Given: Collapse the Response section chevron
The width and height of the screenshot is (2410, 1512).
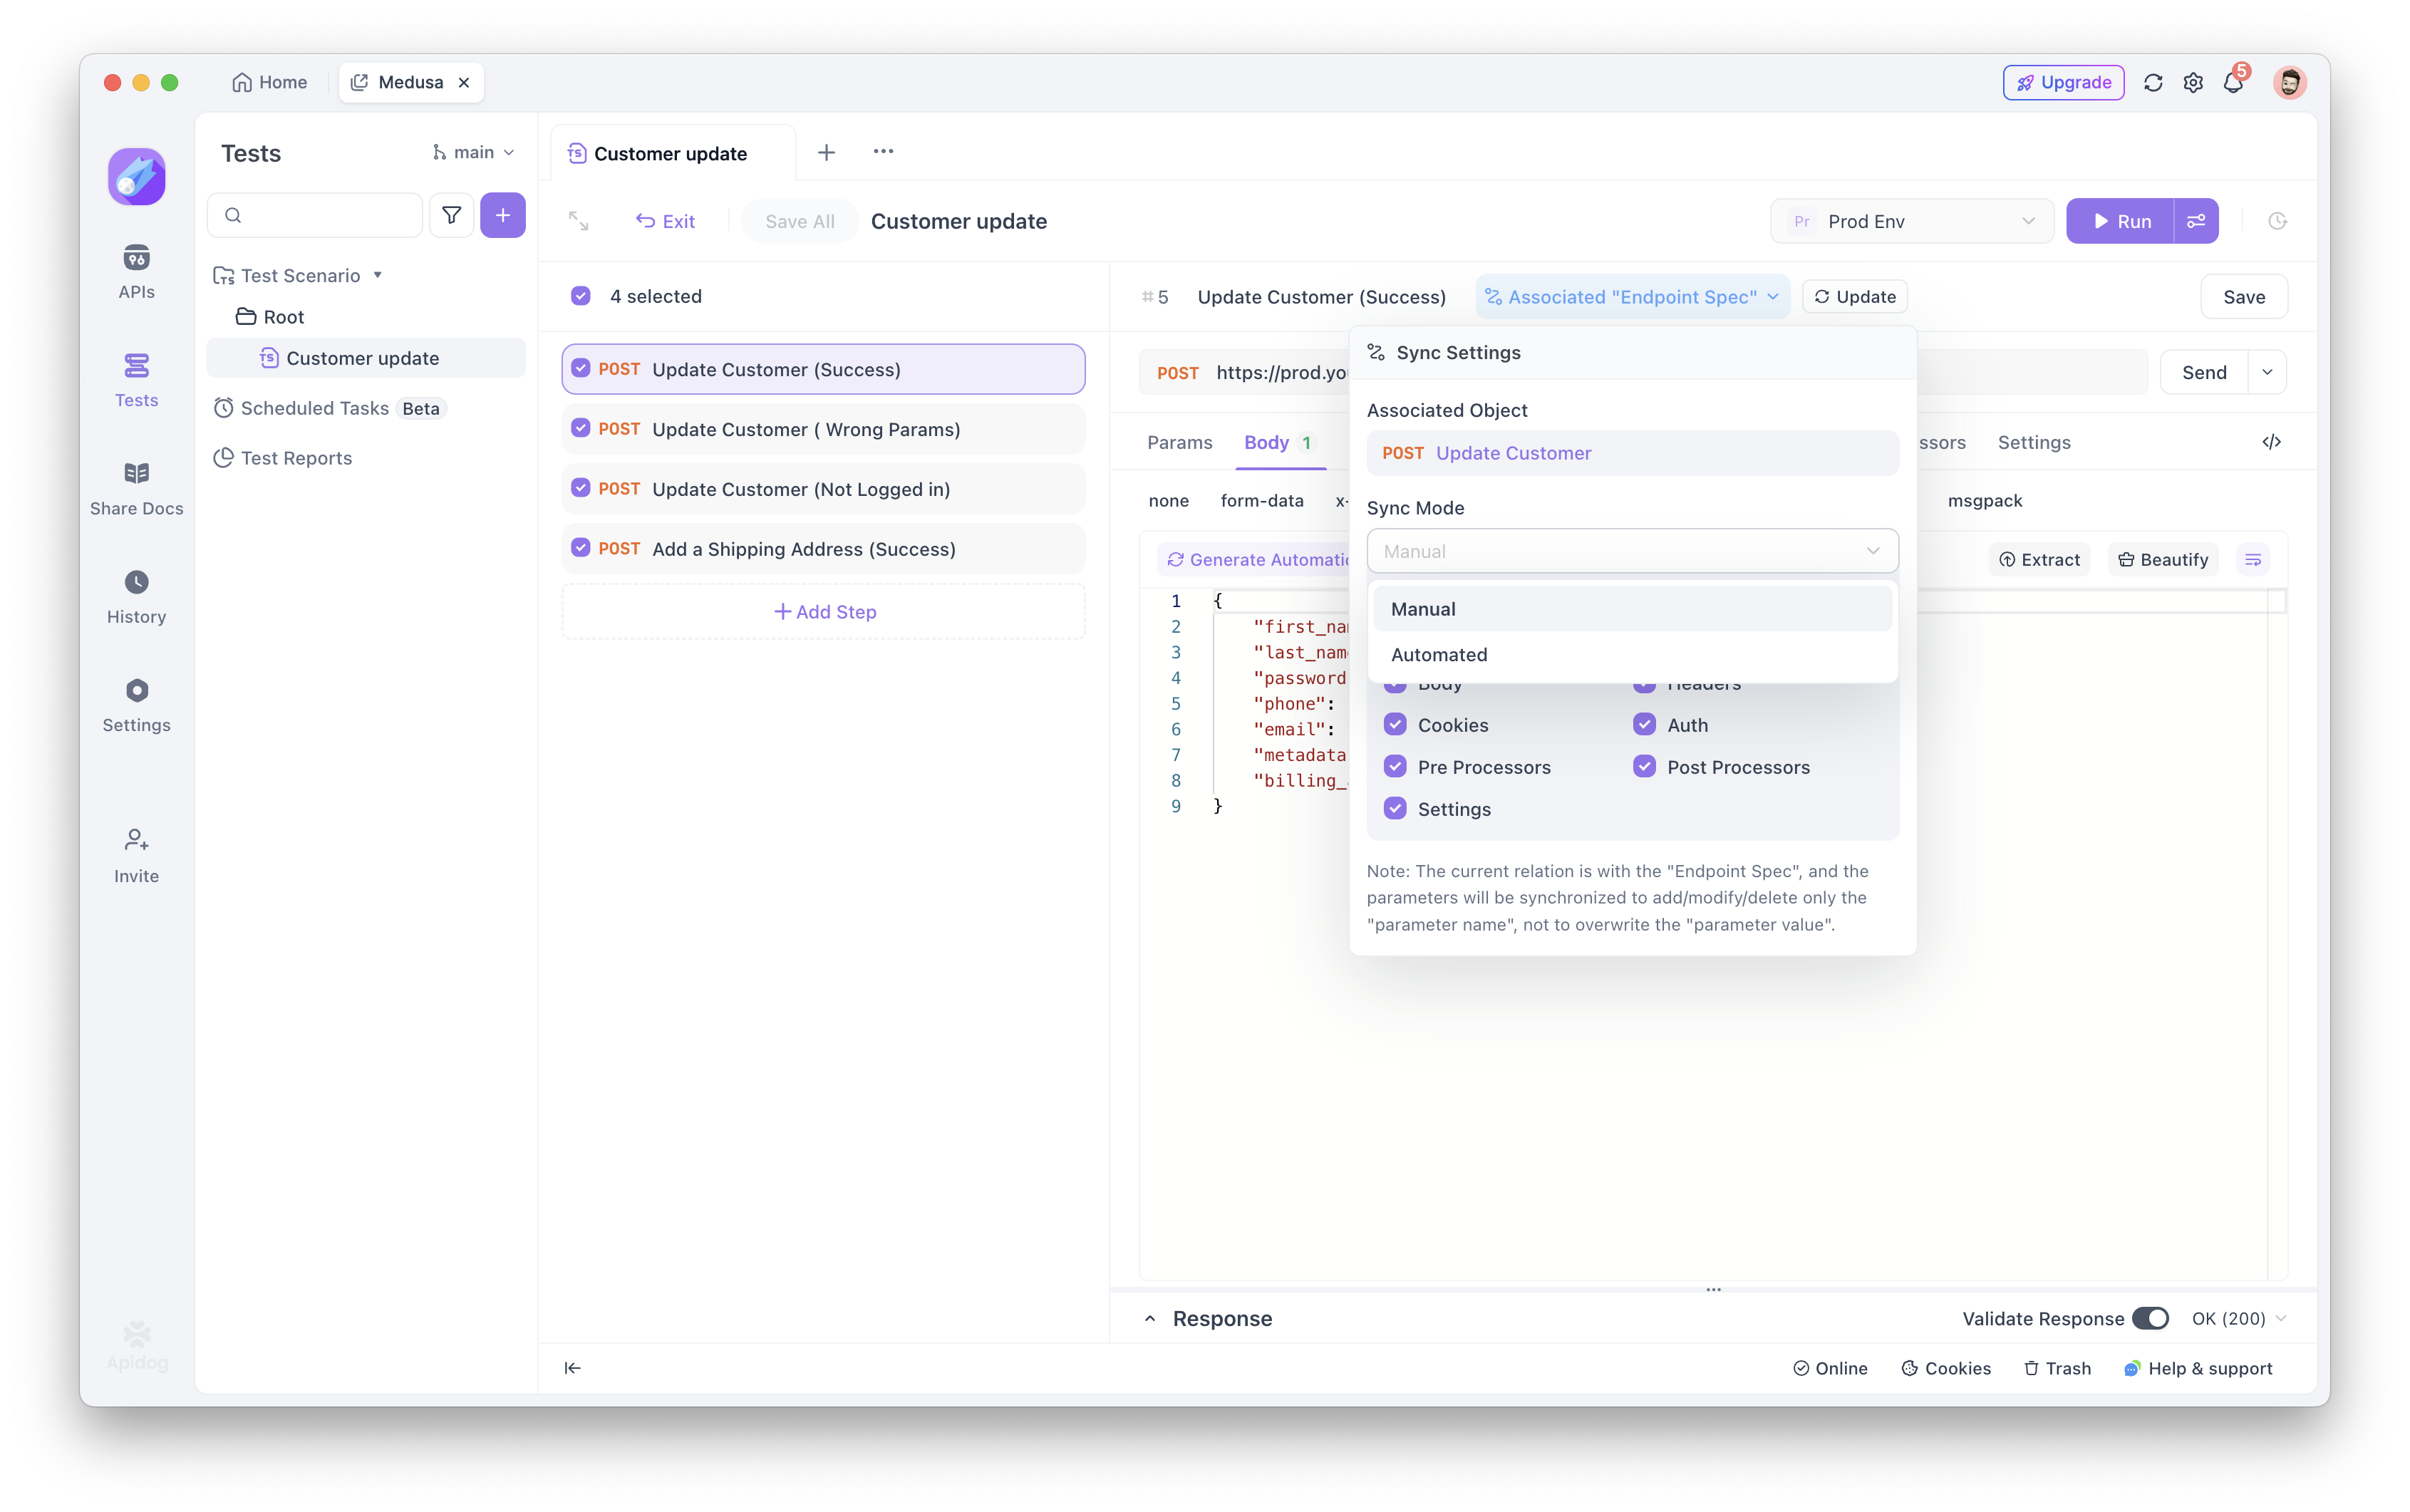Looking at the screenshot, I should (1150, 1318).
